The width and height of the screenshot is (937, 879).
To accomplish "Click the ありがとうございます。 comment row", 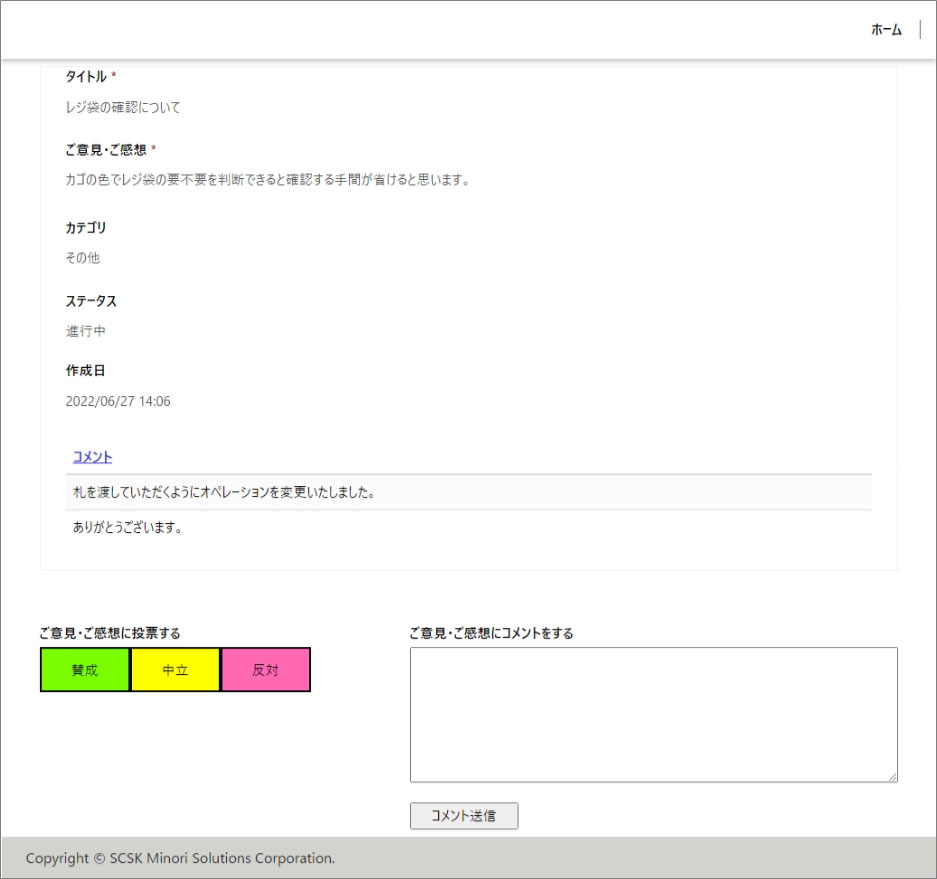I will click(x=127, y=528).
